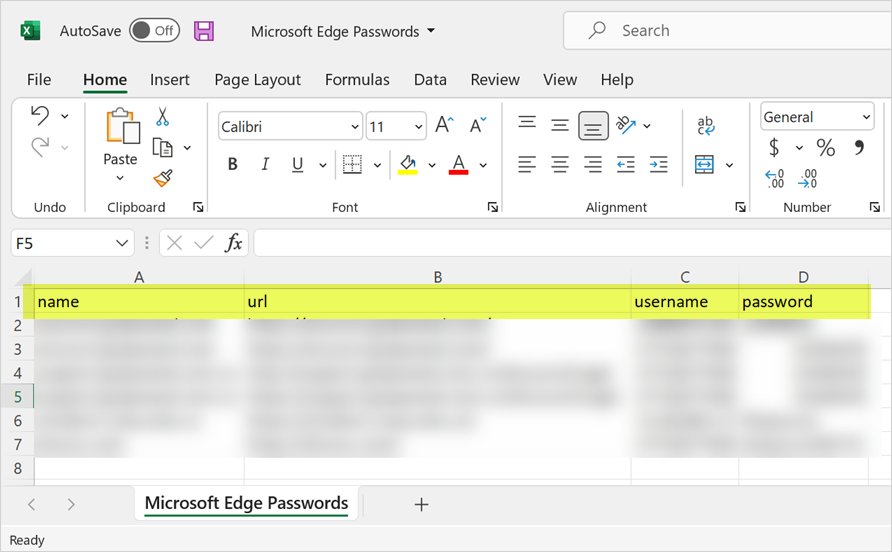Viewport: 892px width, 552px height.
Task: Apply Bold formatting
Action: click(233, 164)
